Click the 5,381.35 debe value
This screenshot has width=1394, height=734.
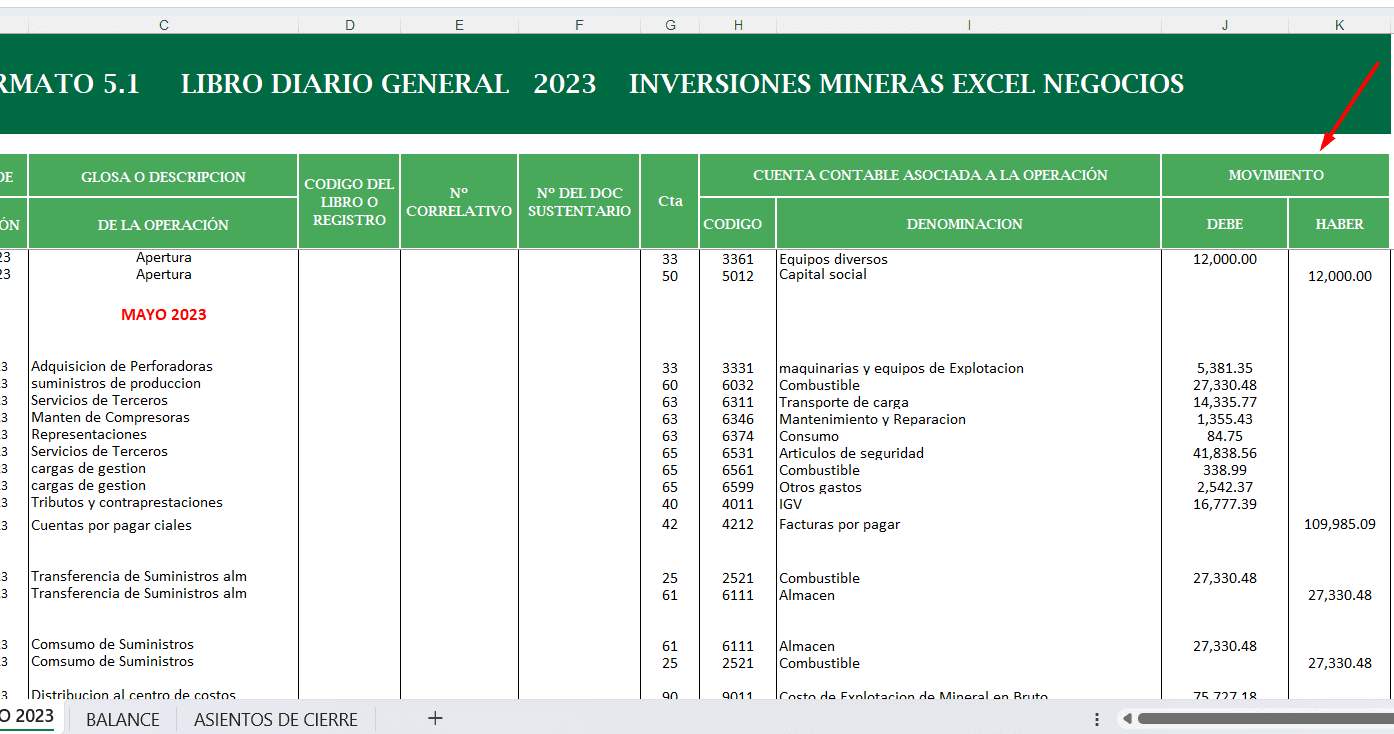1224,368
